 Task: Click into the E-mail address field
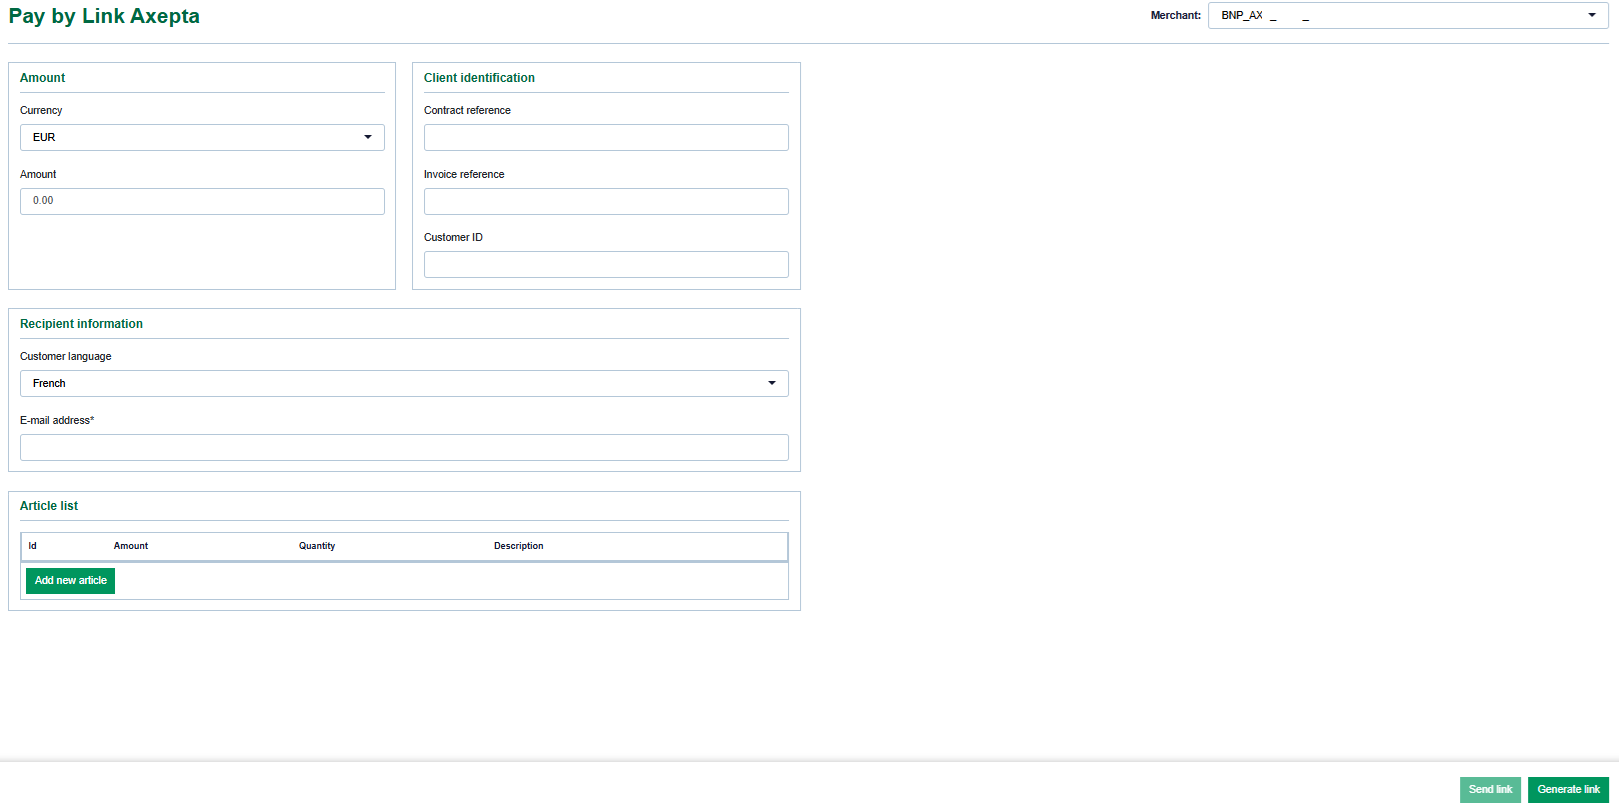pos(404,447)
